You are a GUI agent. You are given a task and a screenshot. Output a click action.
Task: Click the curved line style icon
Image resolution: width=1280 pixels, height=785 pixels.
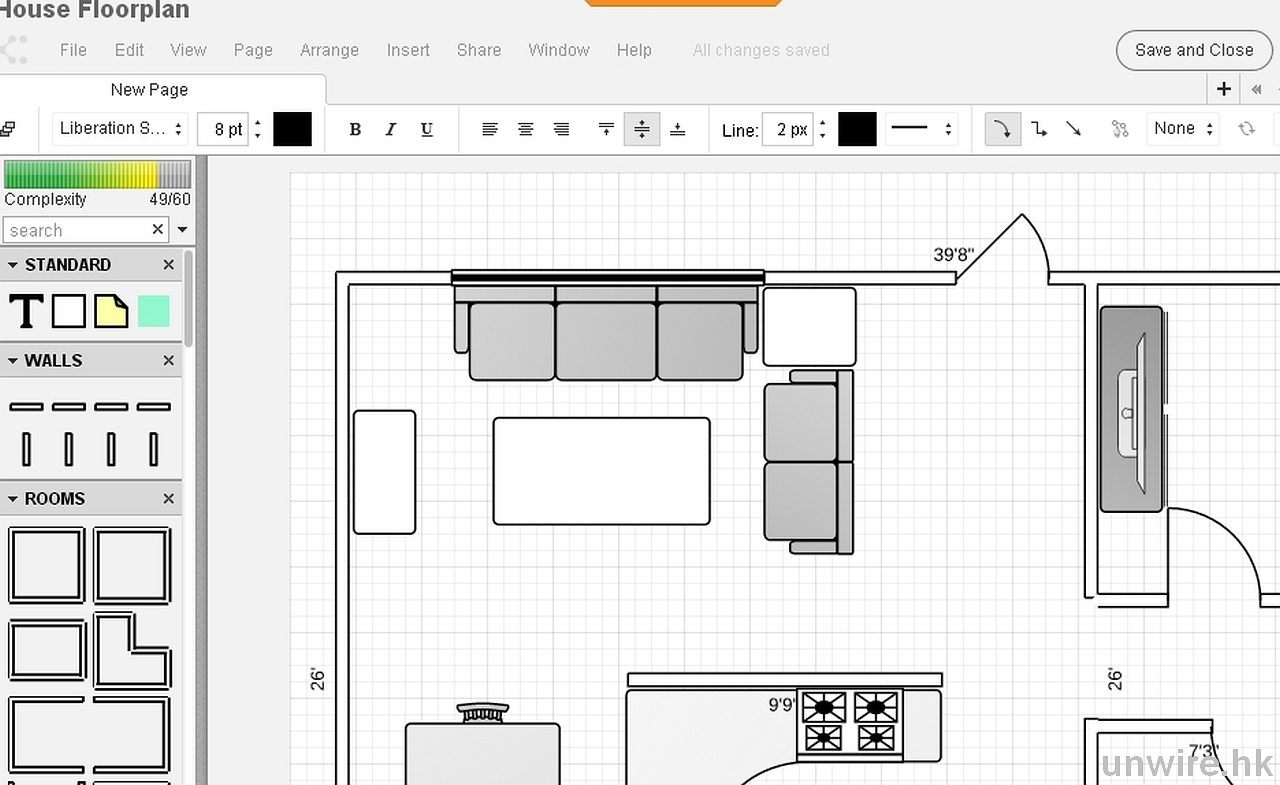[1003, 129]
